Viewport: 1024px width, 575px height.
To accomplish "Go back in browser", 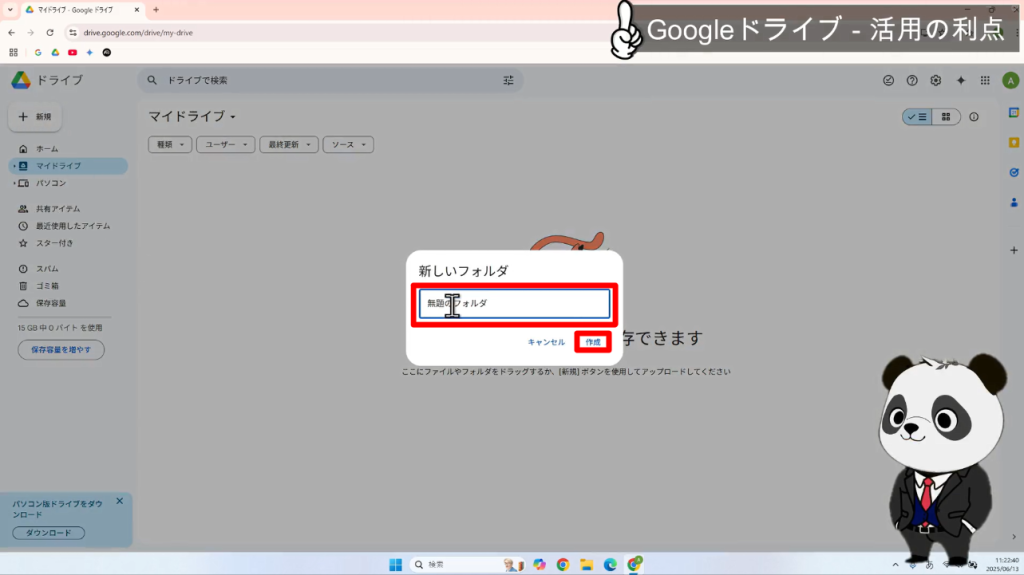I will click(x=12, y=32).
